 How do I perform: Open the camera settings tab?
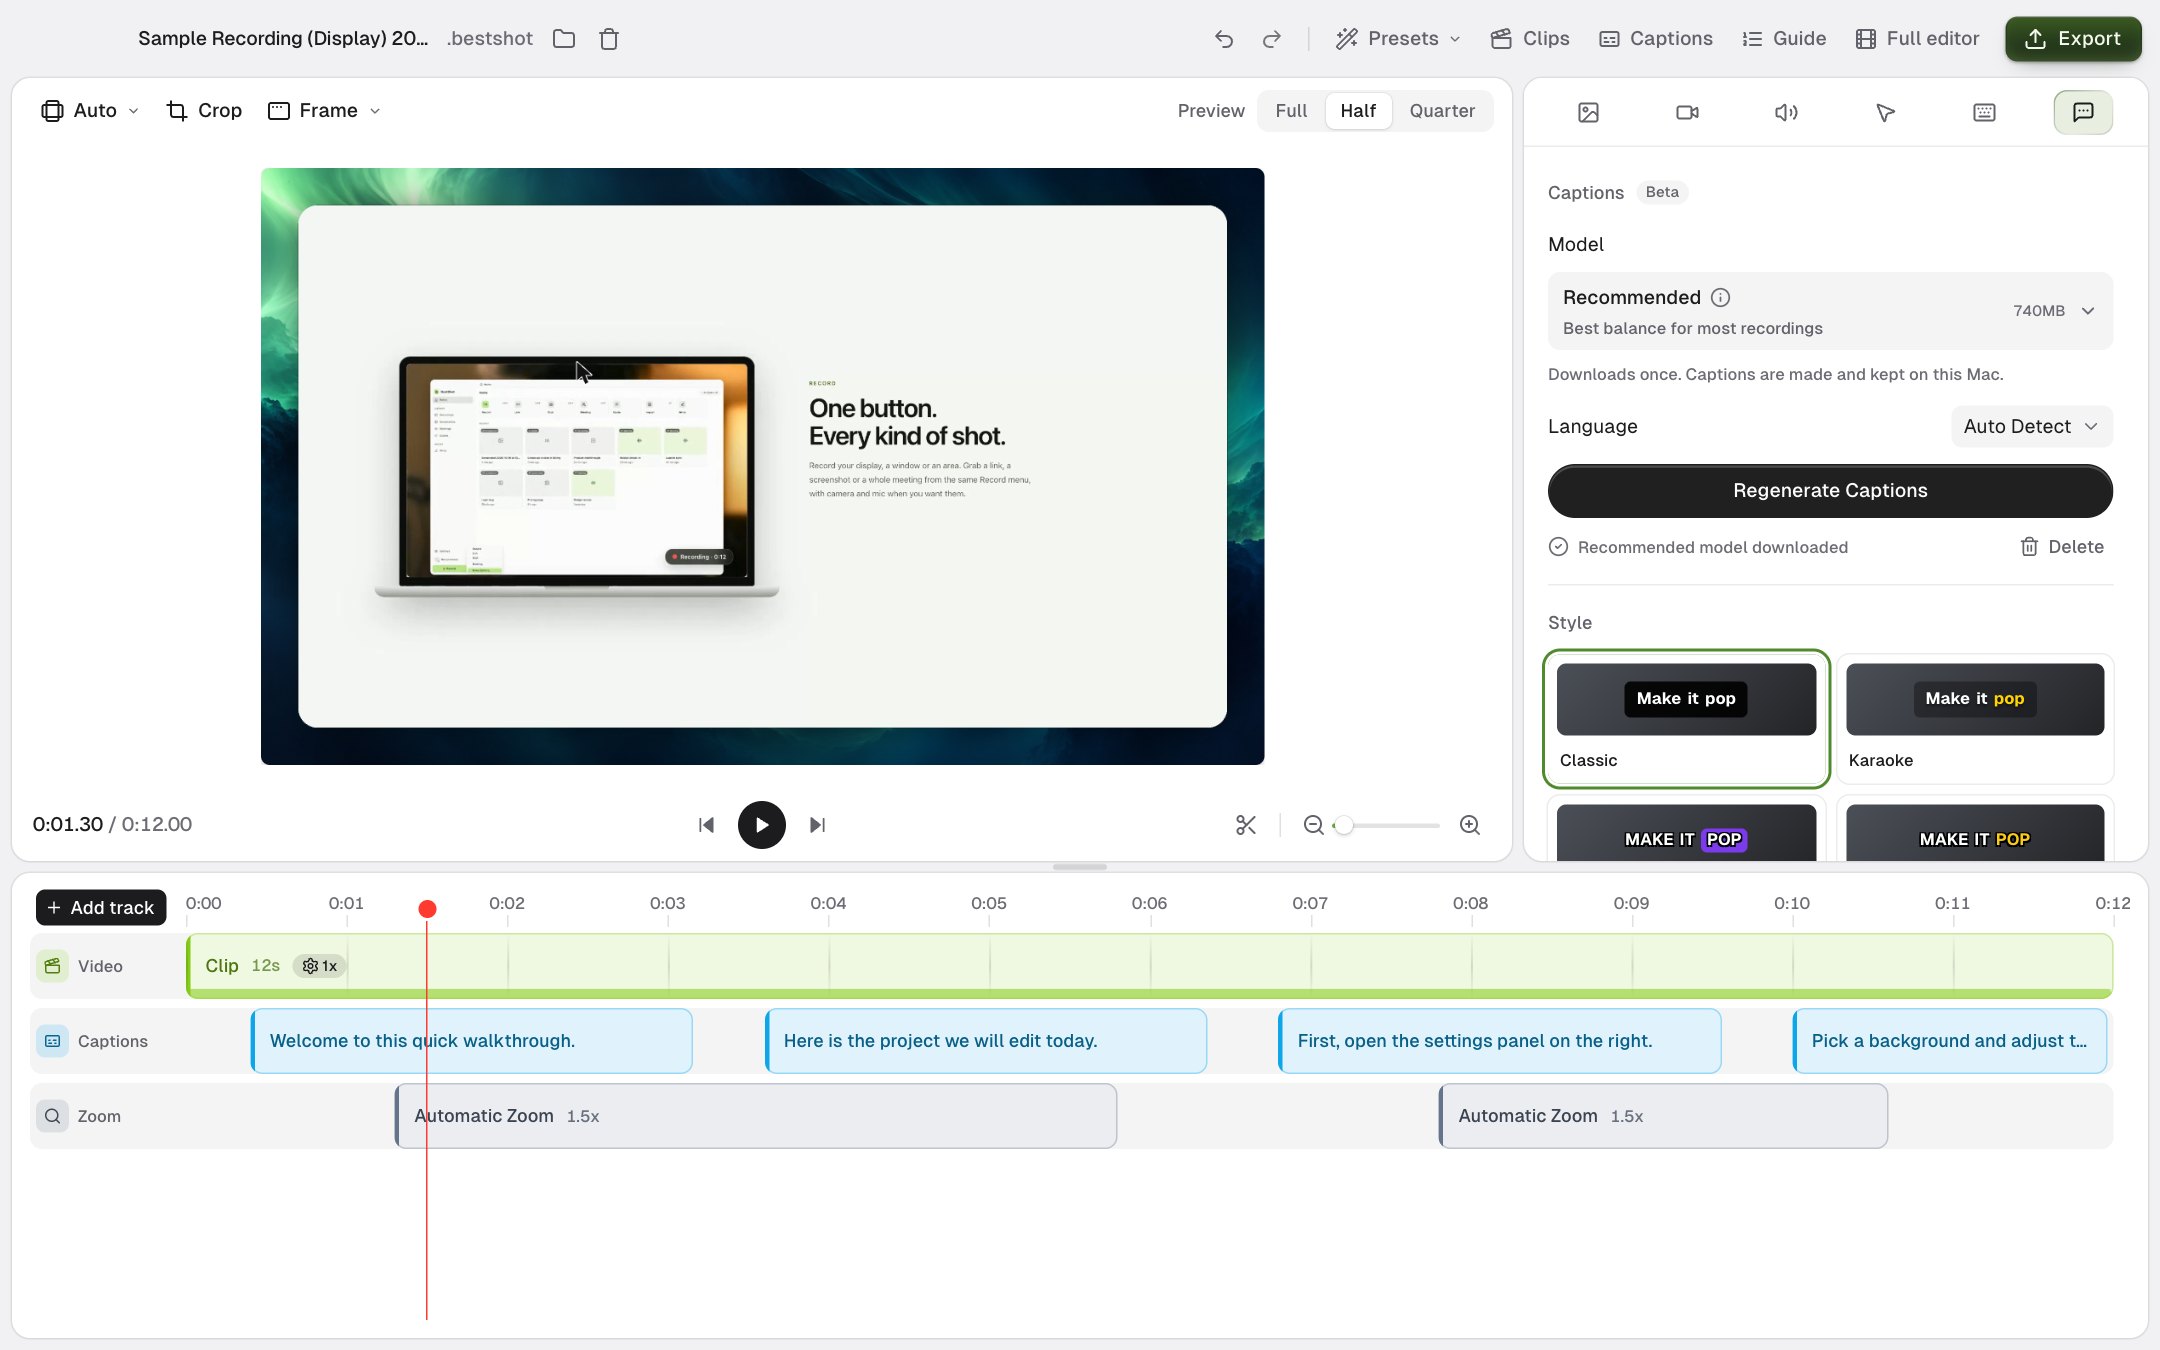pyautogui.click(x=1687, y=112)
